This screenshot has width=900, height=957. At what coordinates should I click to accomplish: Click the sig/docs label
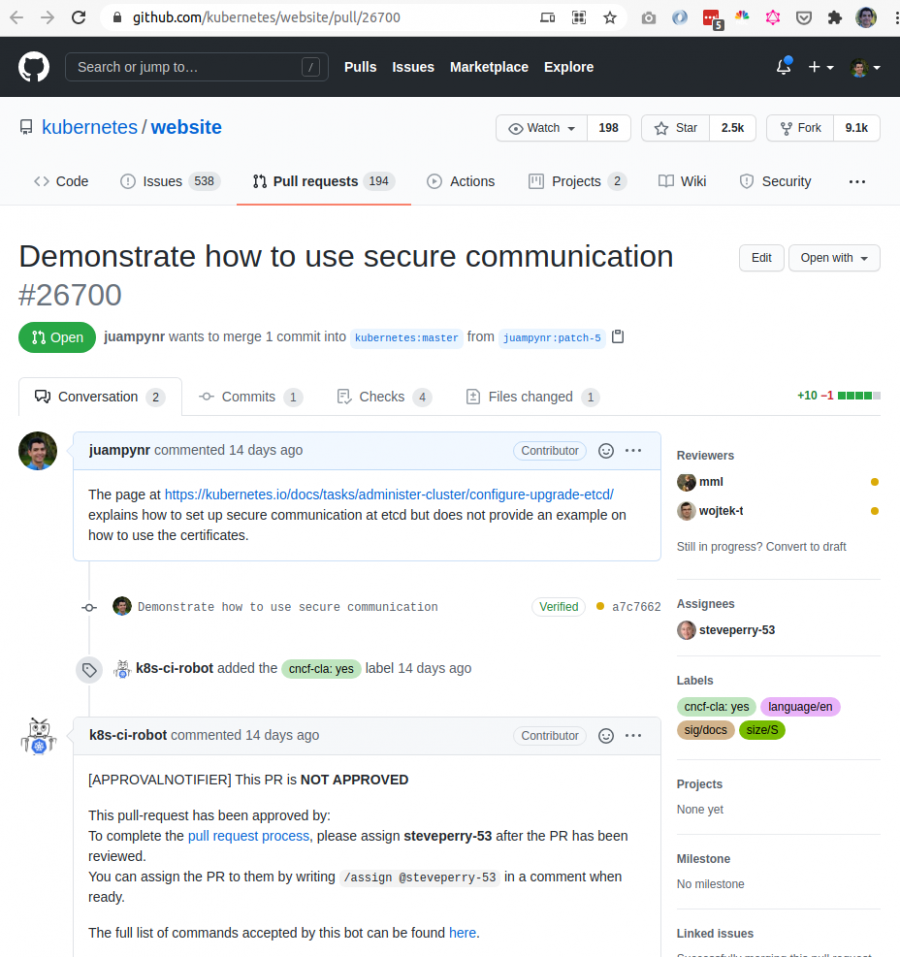pos(705,730)
